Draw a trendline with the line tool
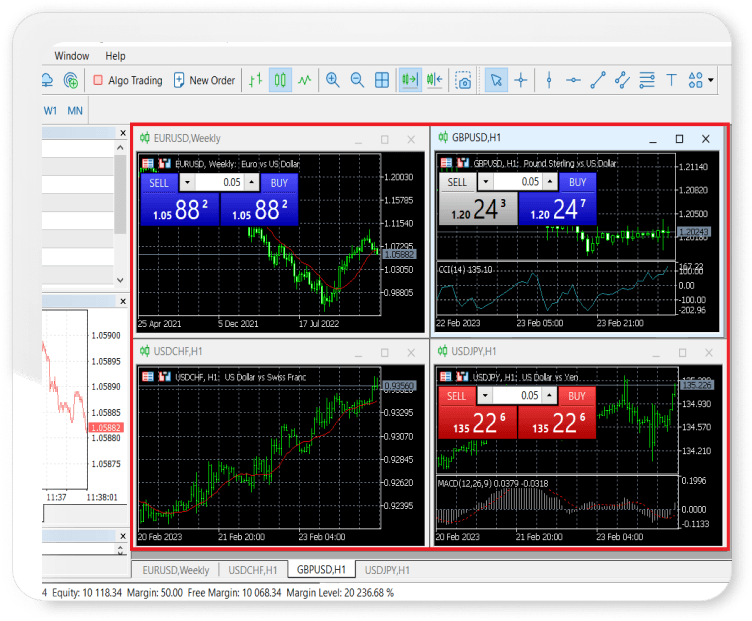 (598, 80)
